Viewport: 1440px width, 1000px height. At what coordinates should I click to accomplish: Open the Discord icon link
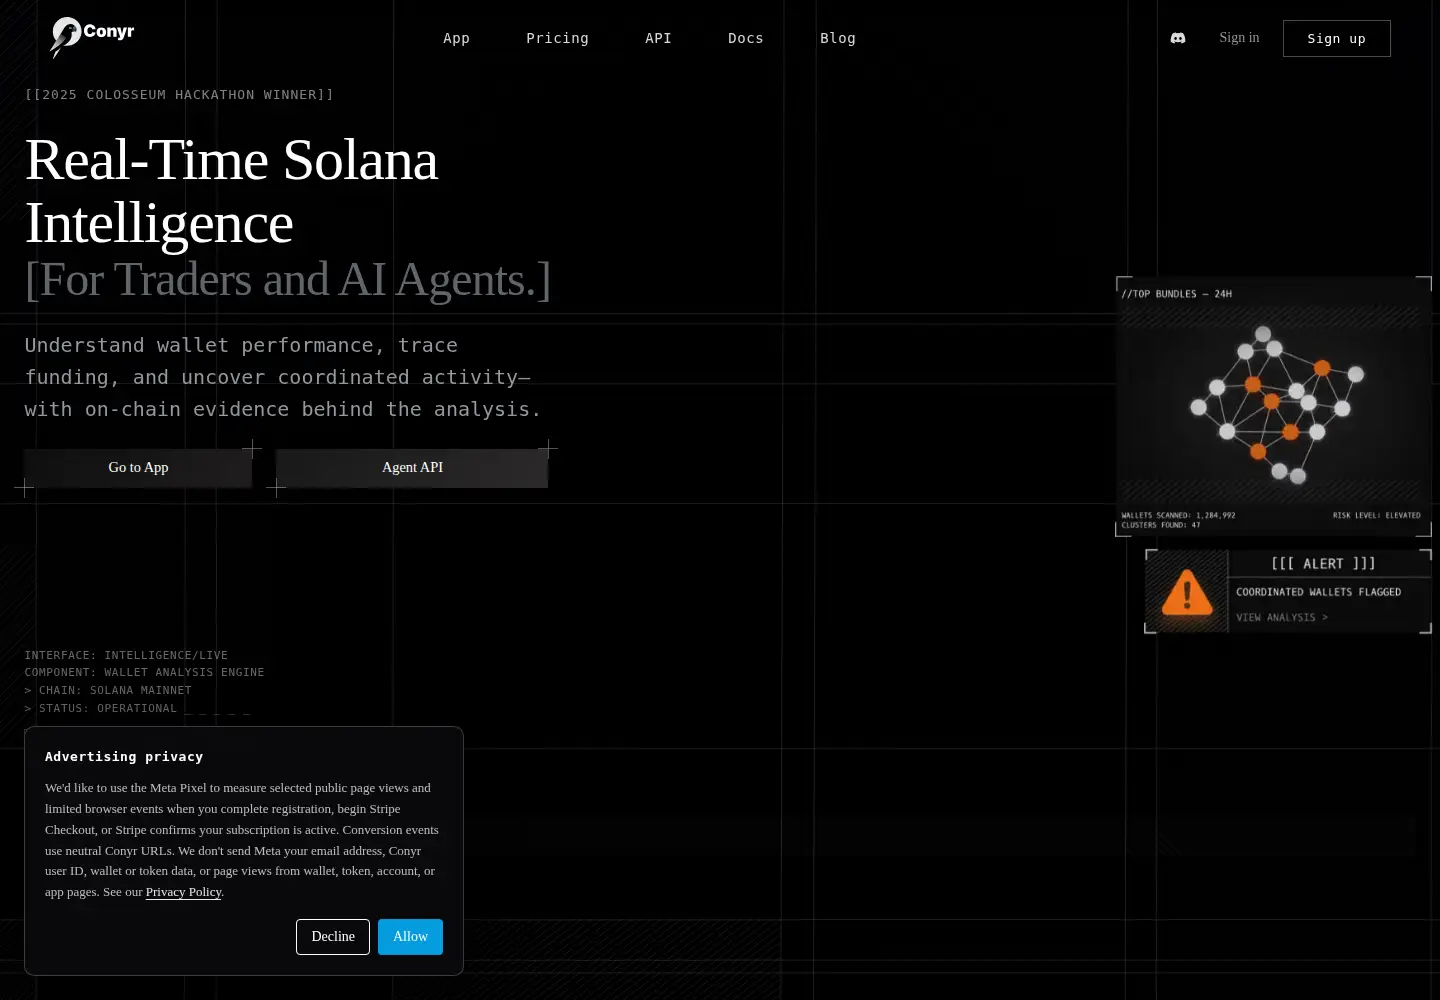click(x=1178, y=38)
